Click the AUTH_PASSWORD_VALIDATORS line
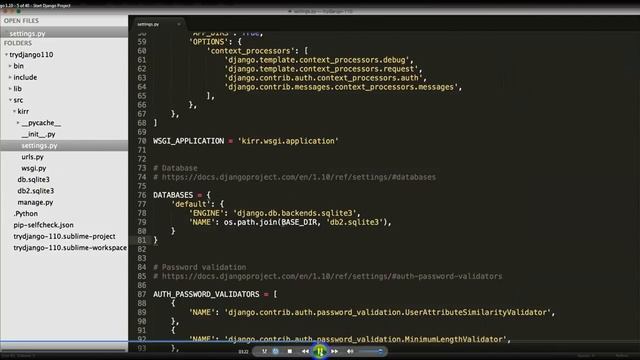 (x=215, y=294)
